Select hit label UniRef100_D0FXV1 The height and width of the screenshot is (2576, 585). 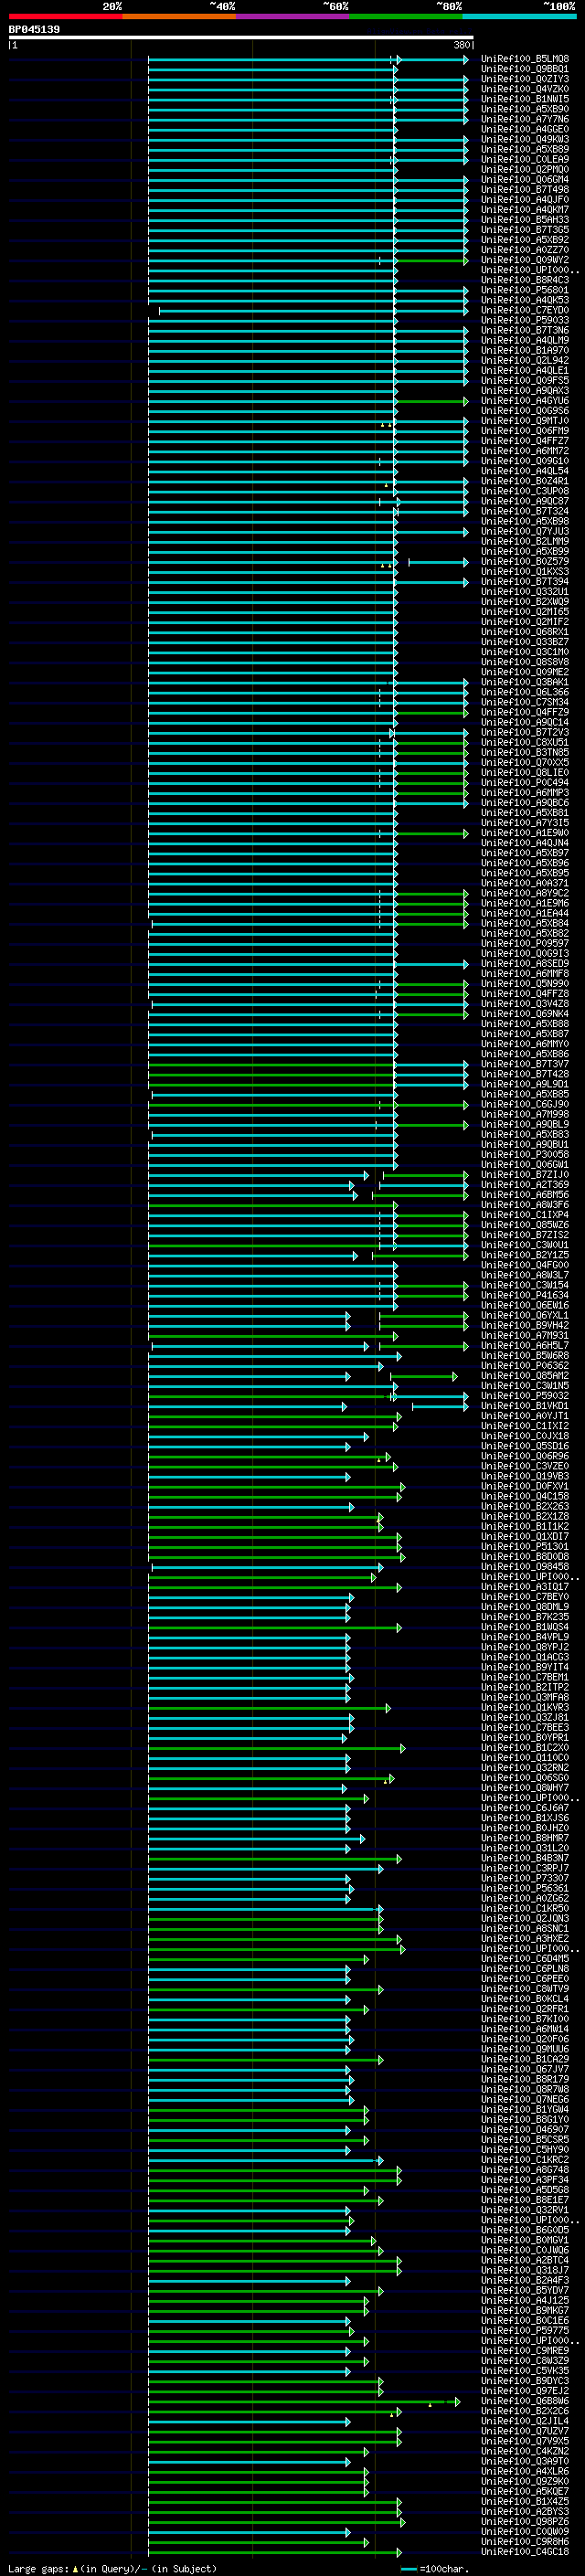click(525, 1486)
